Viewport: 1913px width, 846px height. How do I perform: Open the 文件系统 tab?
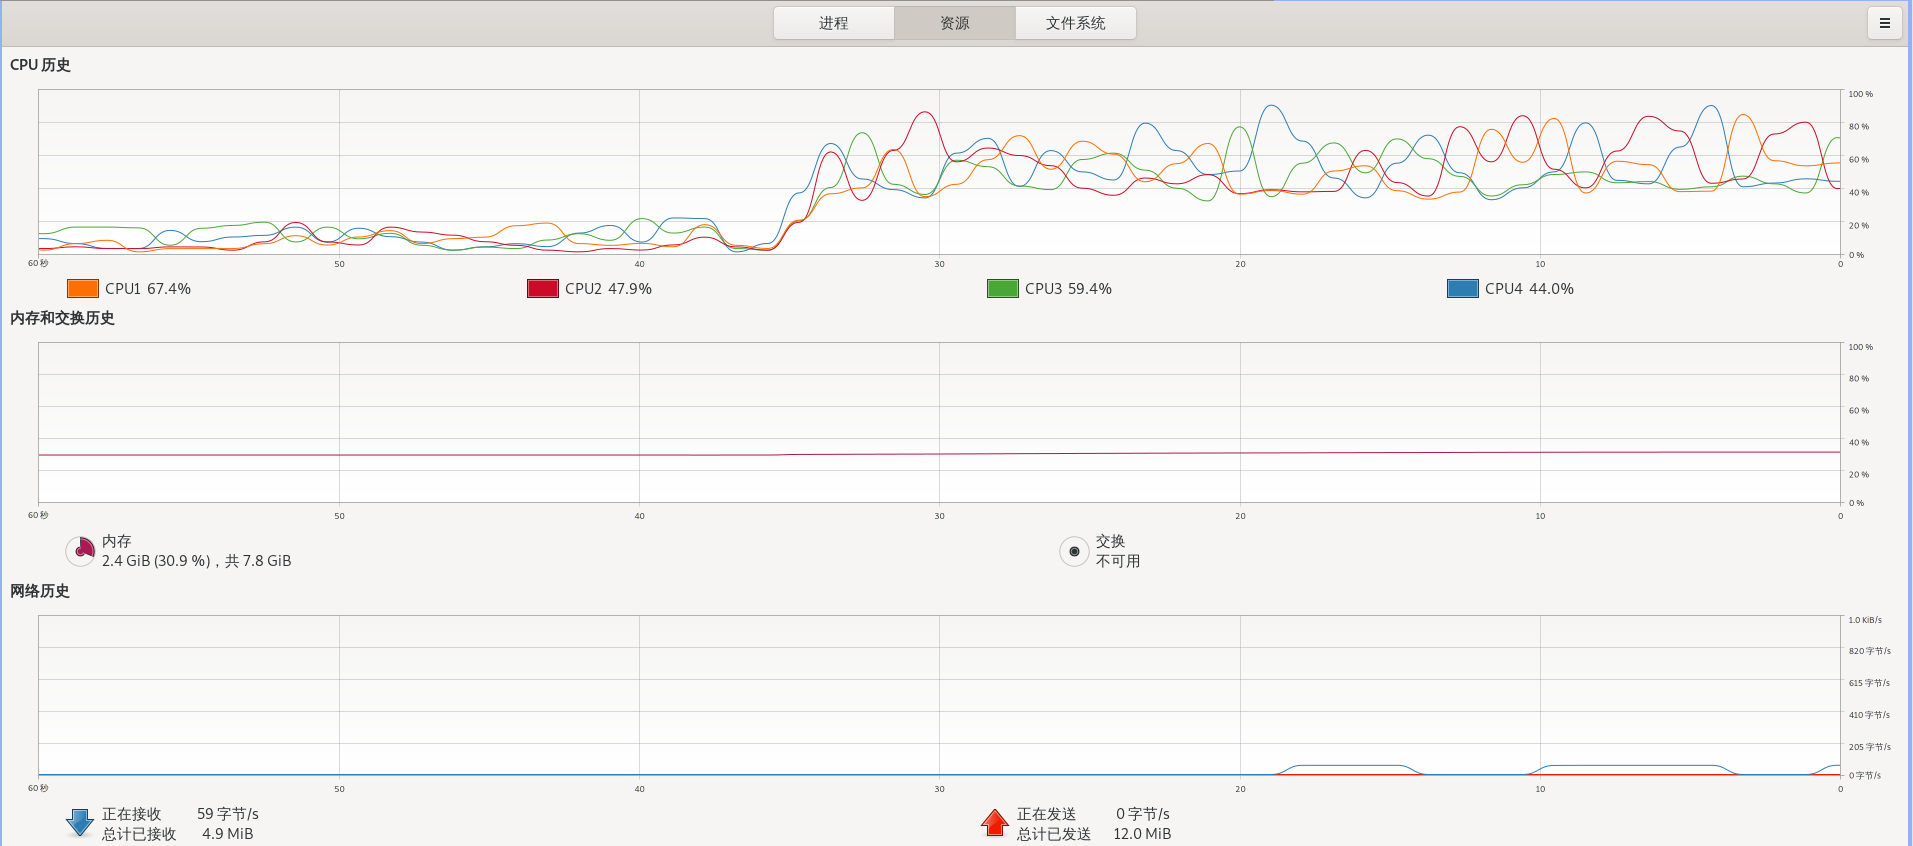(x=1076, y=23)
